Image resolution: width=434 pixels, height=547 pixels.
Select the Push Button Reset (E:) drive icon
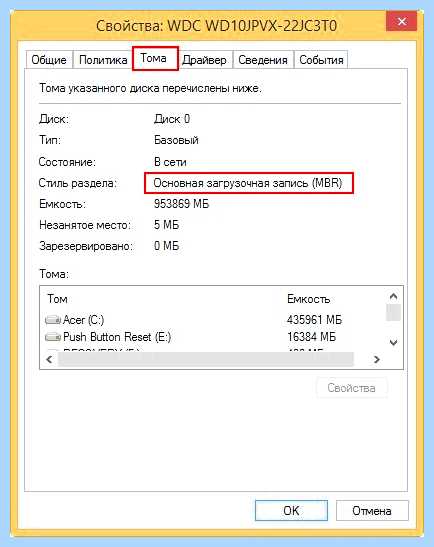click(x=53, y=337)
